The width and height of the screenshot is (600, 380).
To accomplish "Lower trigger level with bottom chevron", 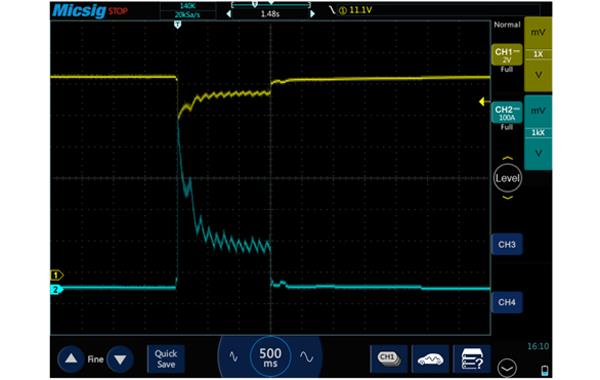I will tap(507, 198).
